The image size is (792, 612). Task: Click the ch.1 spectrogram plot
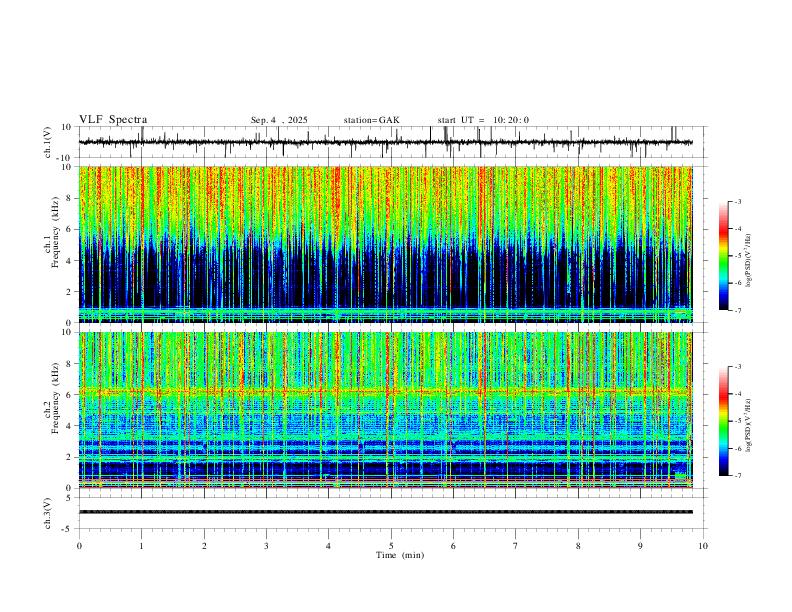click(x=385, y=244)
